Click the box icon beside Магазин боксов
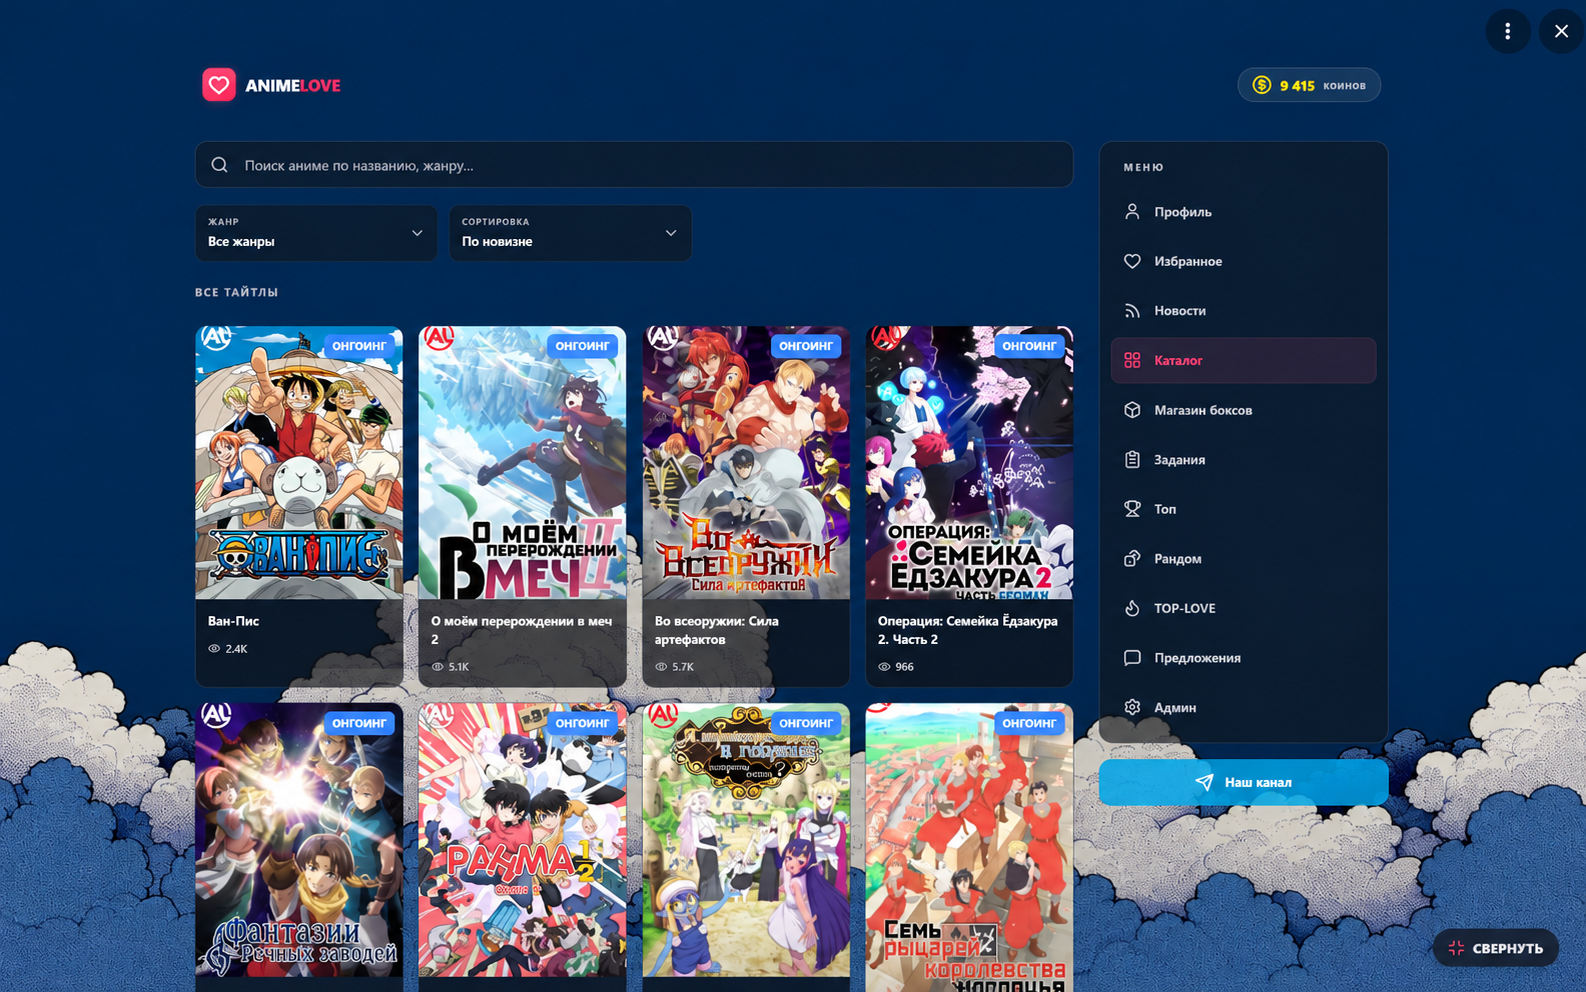Viewport: 1586px width, 992px height. point(1132,410)
